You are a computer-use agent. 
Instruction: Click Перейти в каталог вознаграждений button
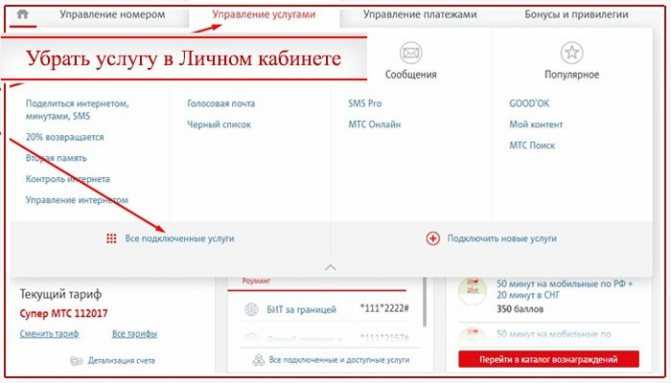549,359
